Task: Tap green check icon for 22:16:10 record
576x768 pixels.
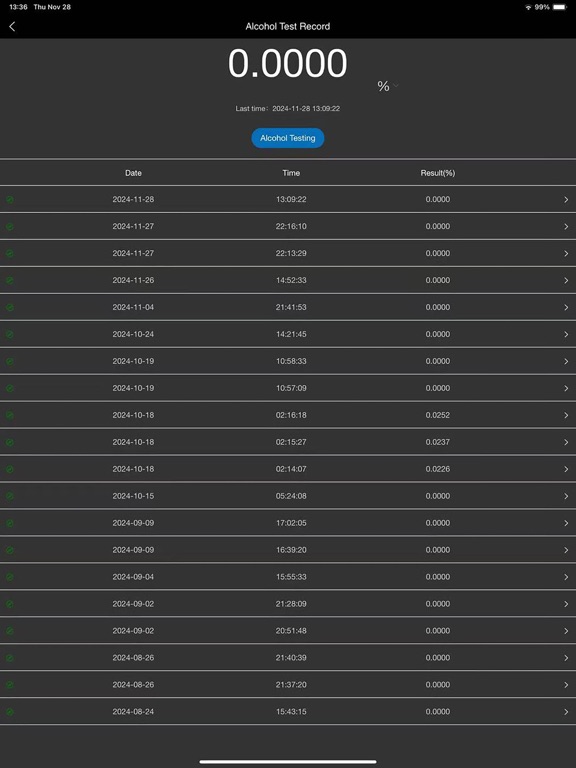Action: [10, 226]
